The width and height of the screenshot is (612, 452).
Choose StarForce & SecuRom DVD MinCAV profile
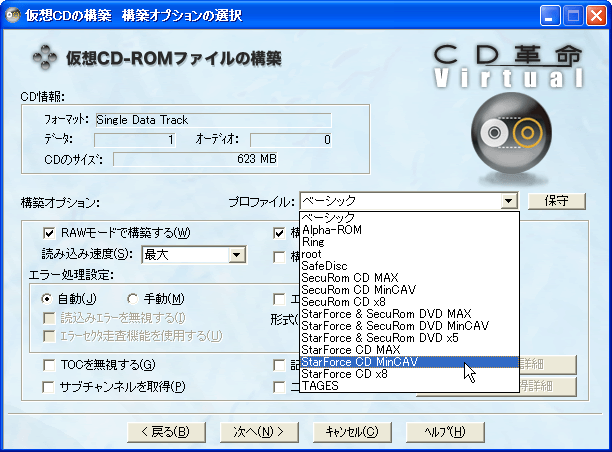pos(409,326)
